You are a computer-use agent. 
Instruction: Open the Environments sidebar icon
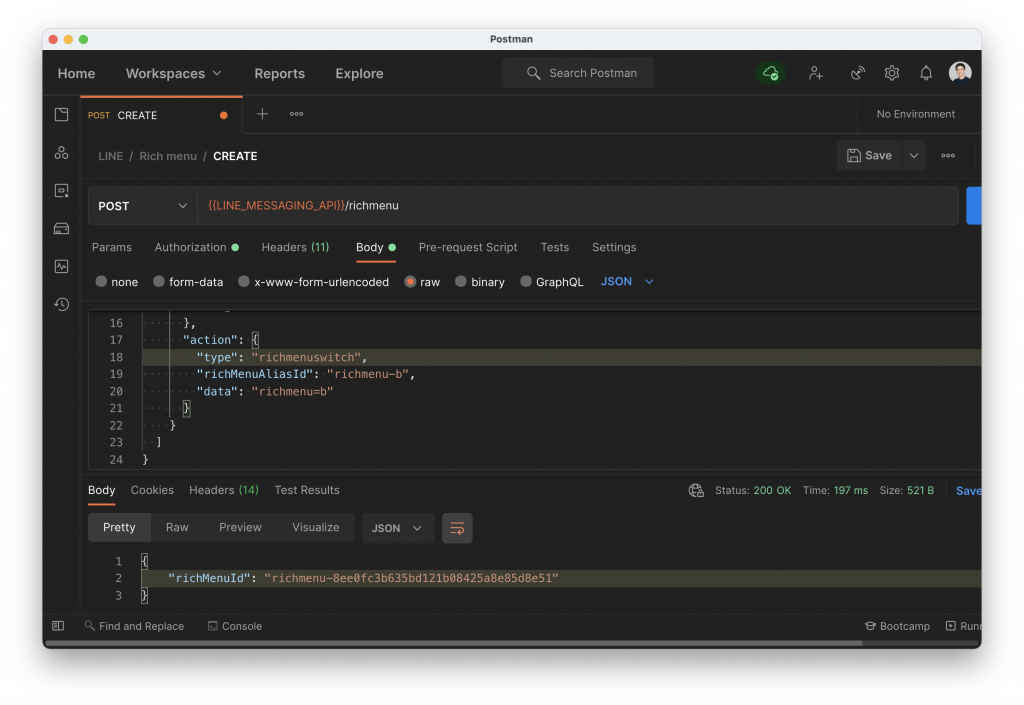pos(61,191)
